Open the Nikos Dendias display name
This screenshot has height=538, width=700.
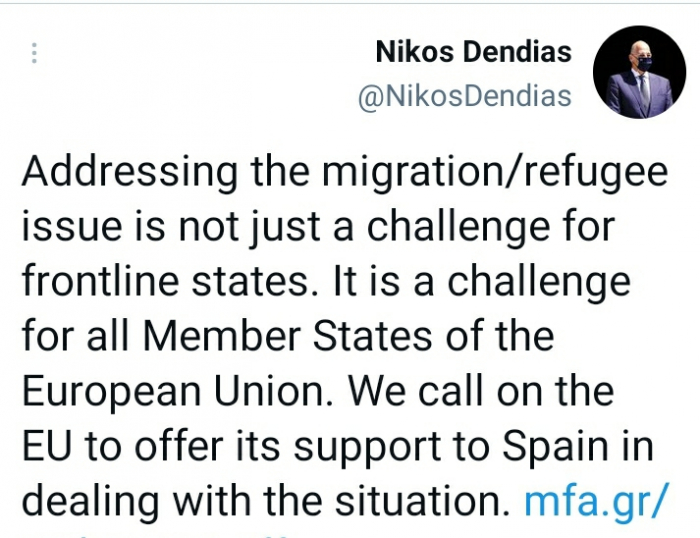(x=473, y=50)
